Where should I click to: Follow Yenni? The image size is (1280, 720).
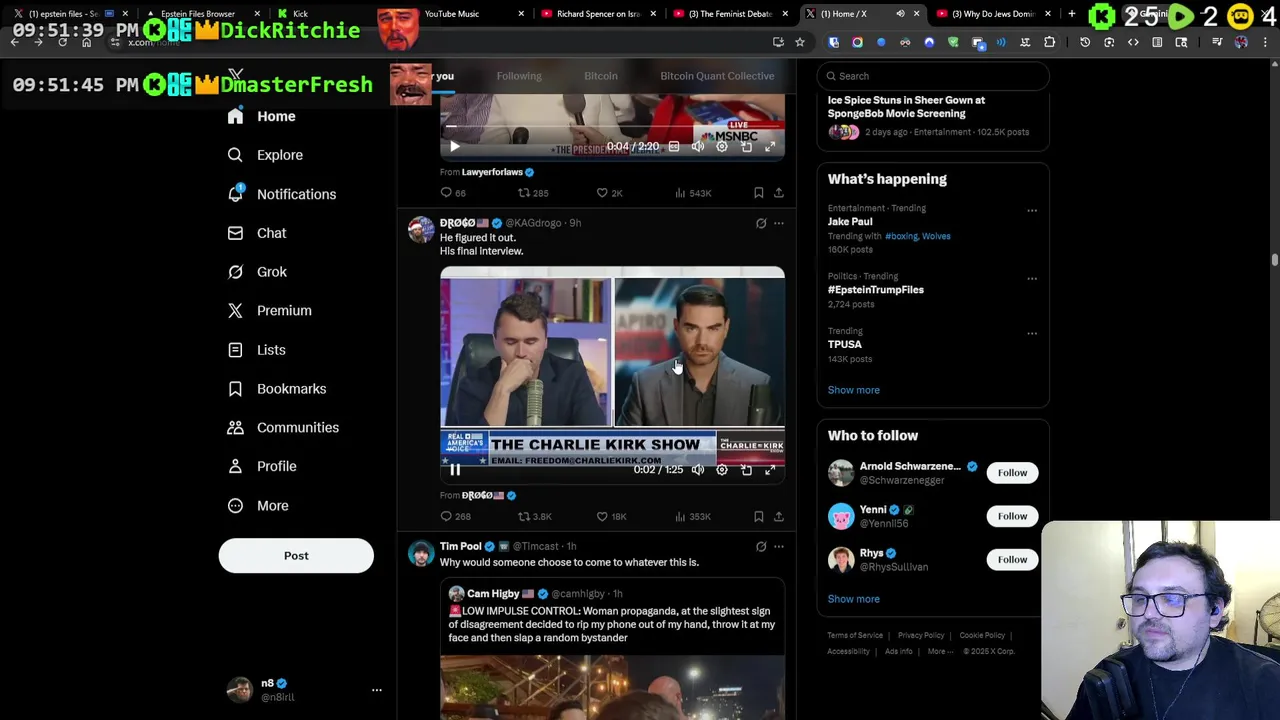point(1012,516)
